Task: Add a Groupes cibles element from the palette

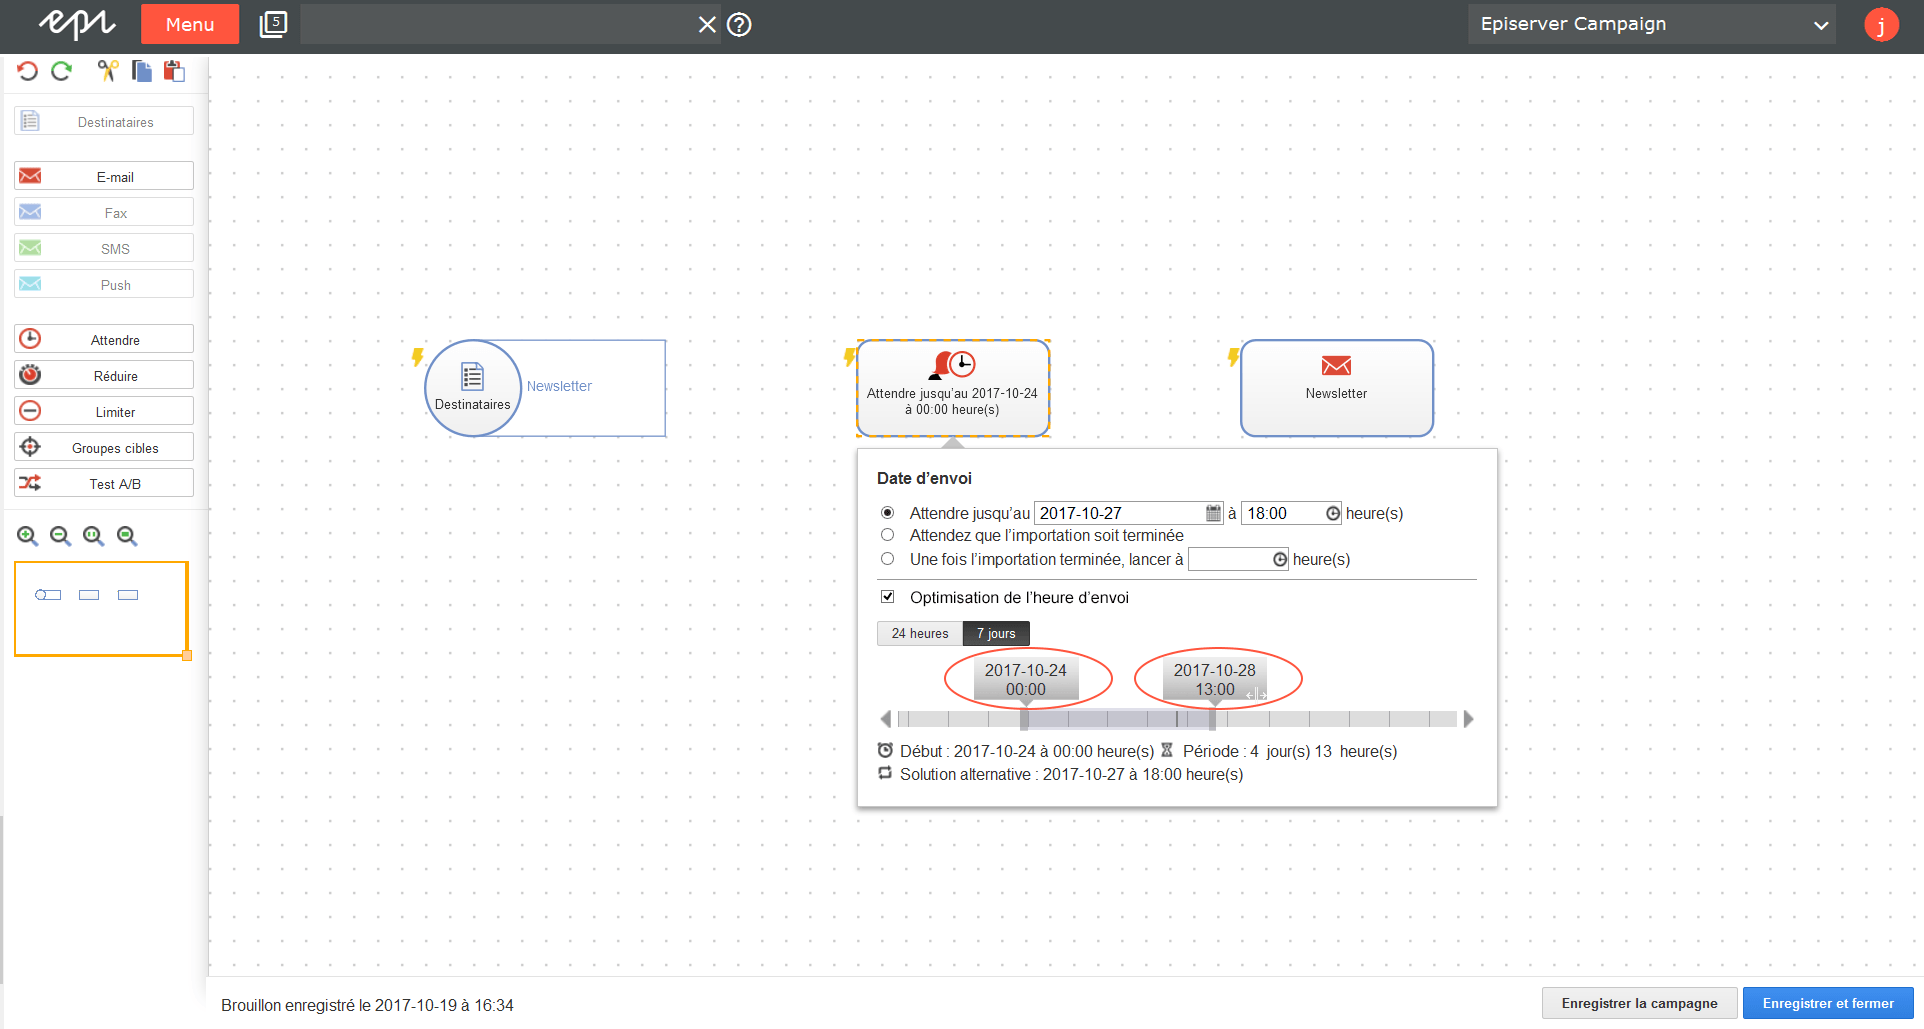Action: [104, 447]
